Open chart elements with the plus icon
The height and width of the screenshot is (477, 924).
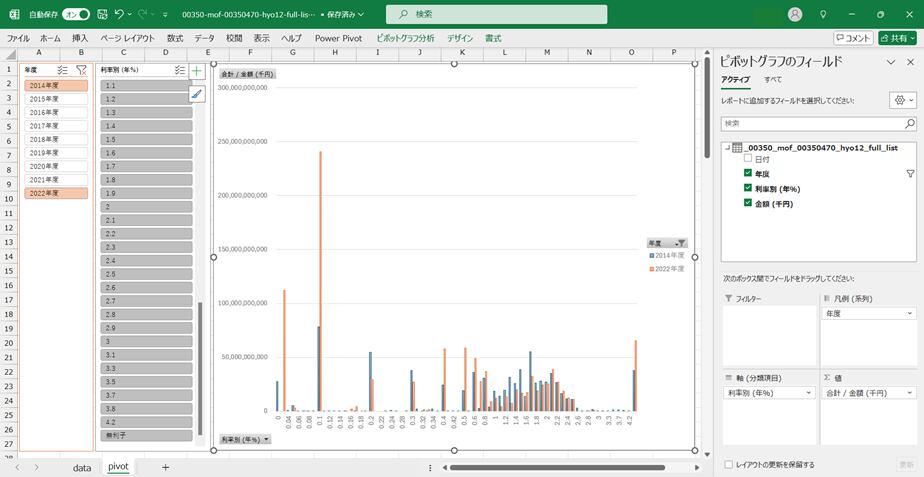click(x=197, y=72)
